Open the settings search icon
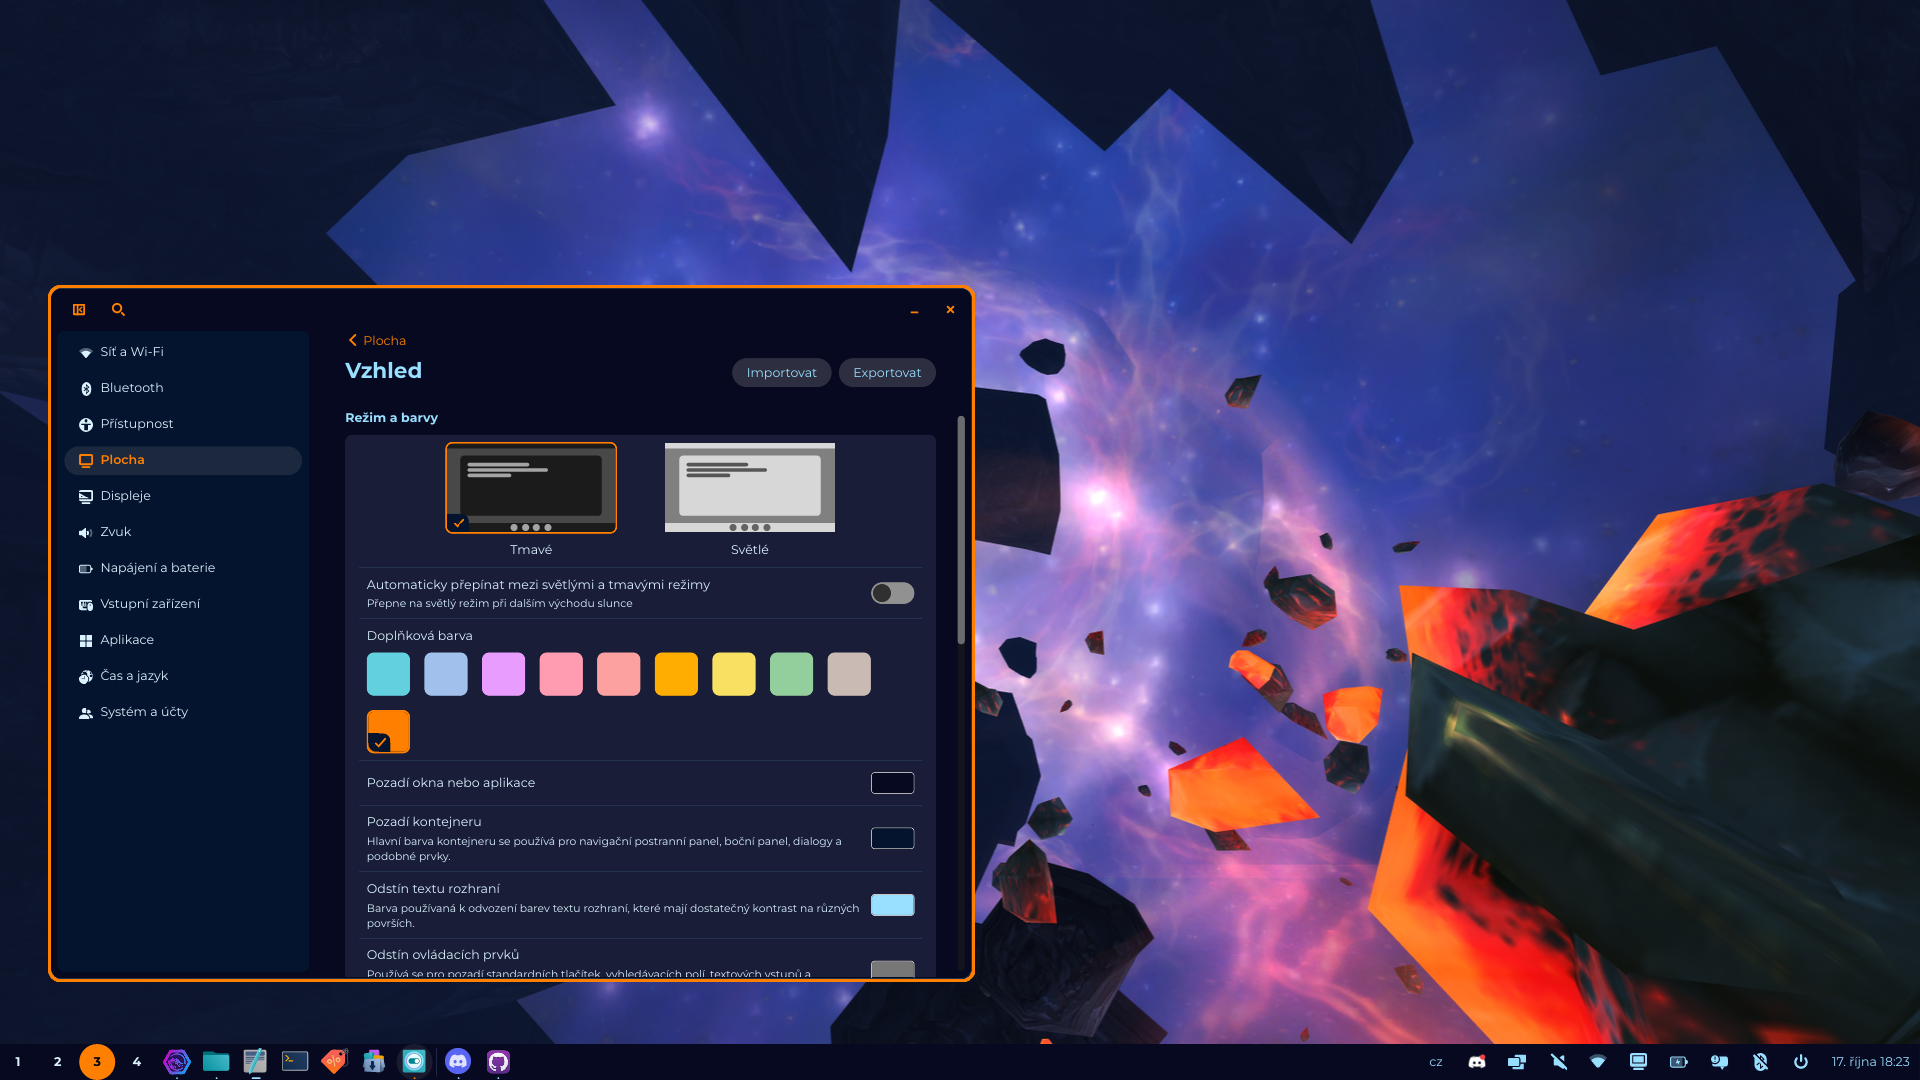The image size is (1920, 1080). coord(118,310)
